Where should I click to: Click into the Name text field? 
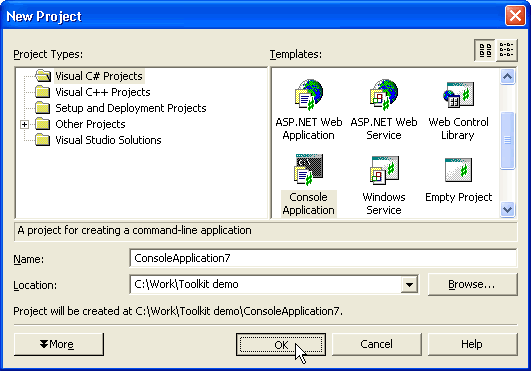click(x=323, y=258)
